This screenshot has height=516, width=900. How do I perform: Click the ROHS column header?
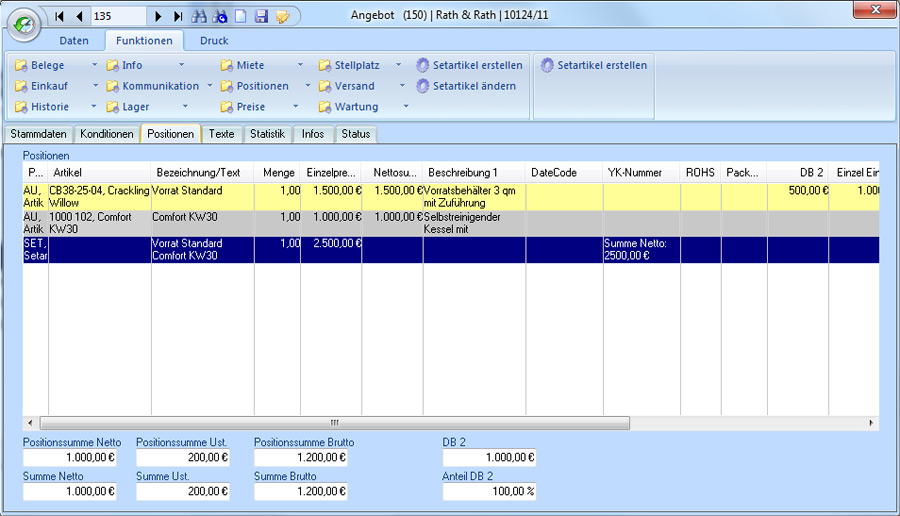coord(700,173)
